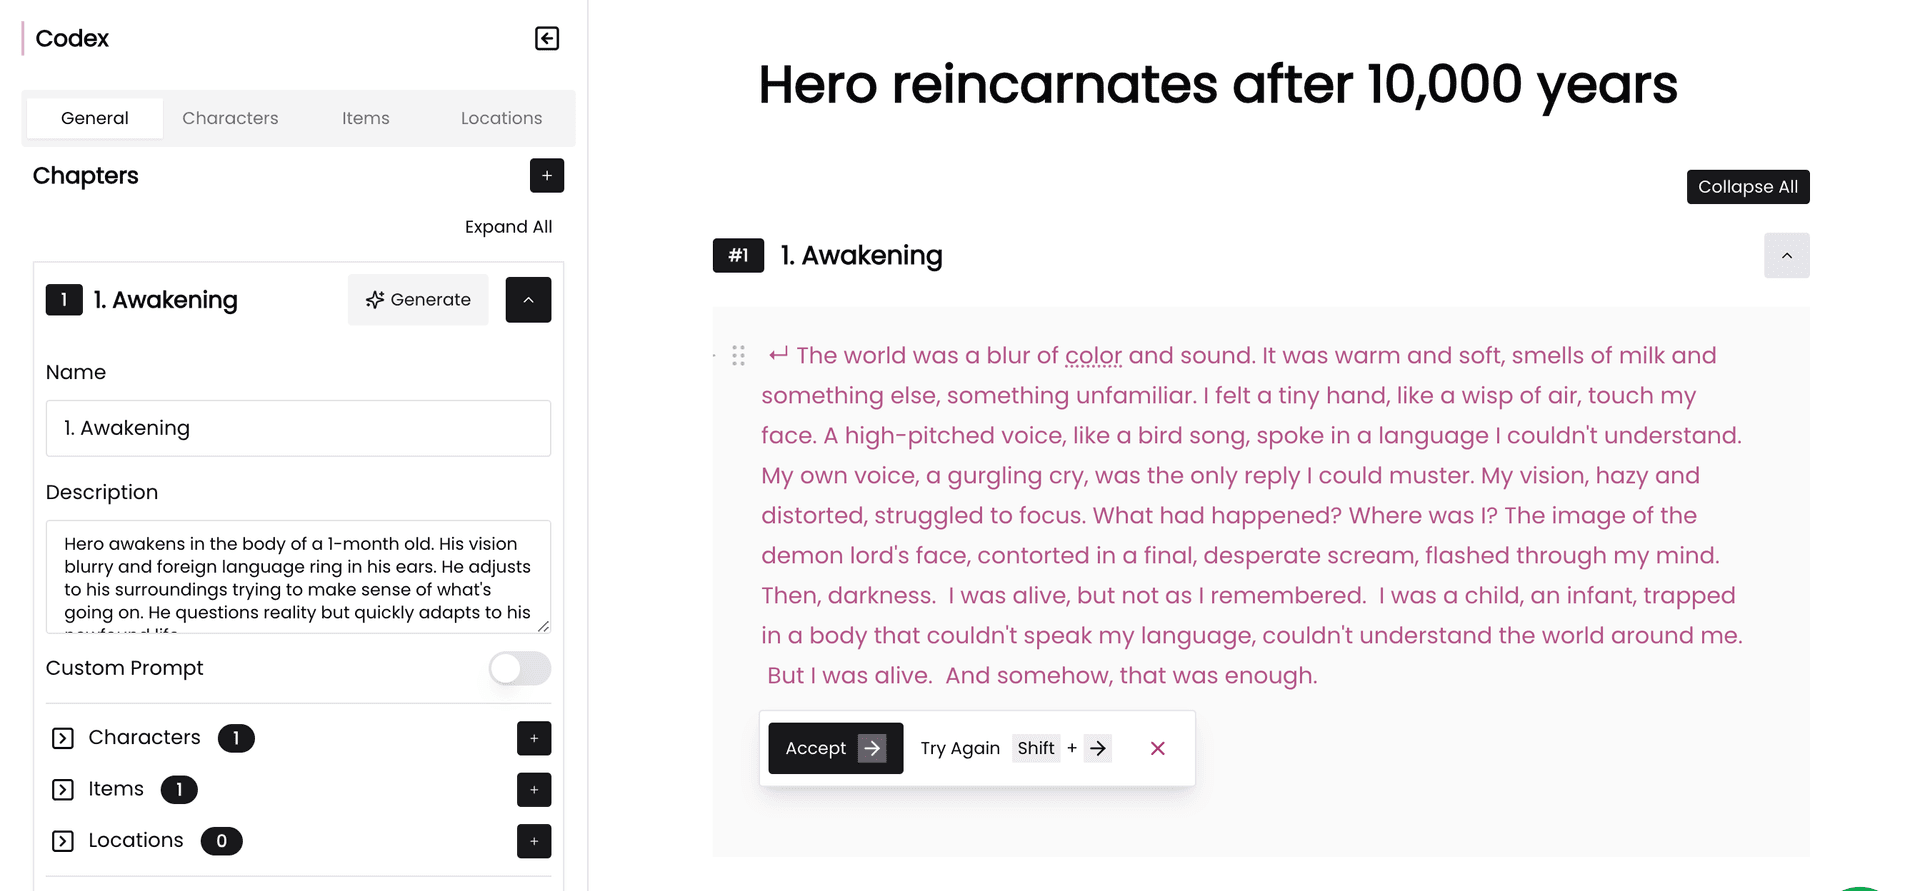This screenshot has width=1920, height=891.
Task: Collapse the 1. Awakening chapter card
Action: (528, 300)
